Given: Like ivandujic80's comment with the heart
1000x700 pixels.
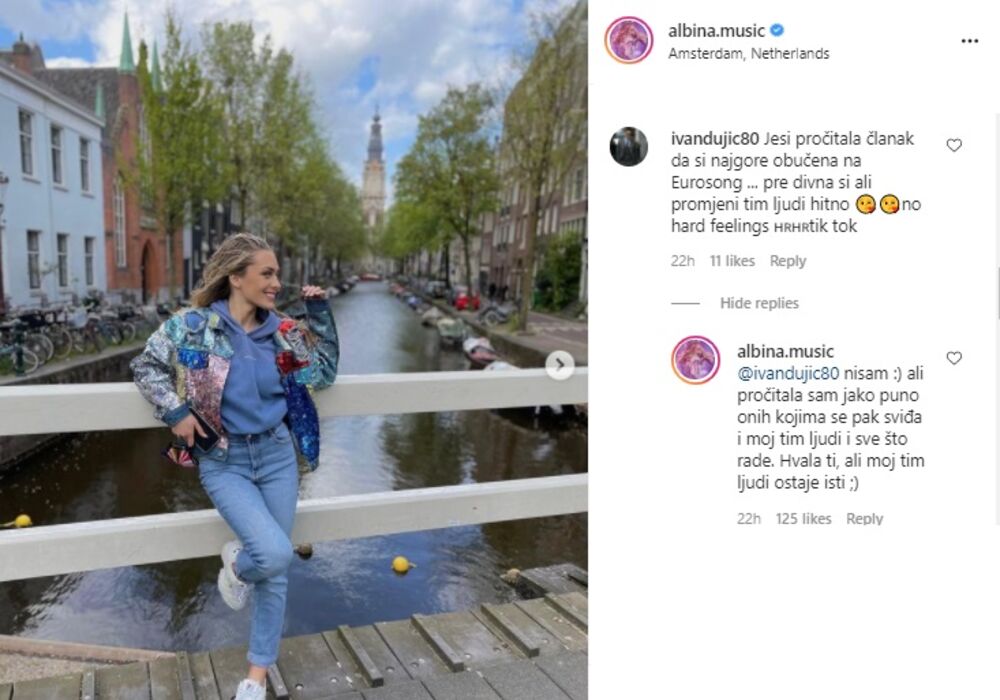Looking at the screenshot, I should click(954, 145).
